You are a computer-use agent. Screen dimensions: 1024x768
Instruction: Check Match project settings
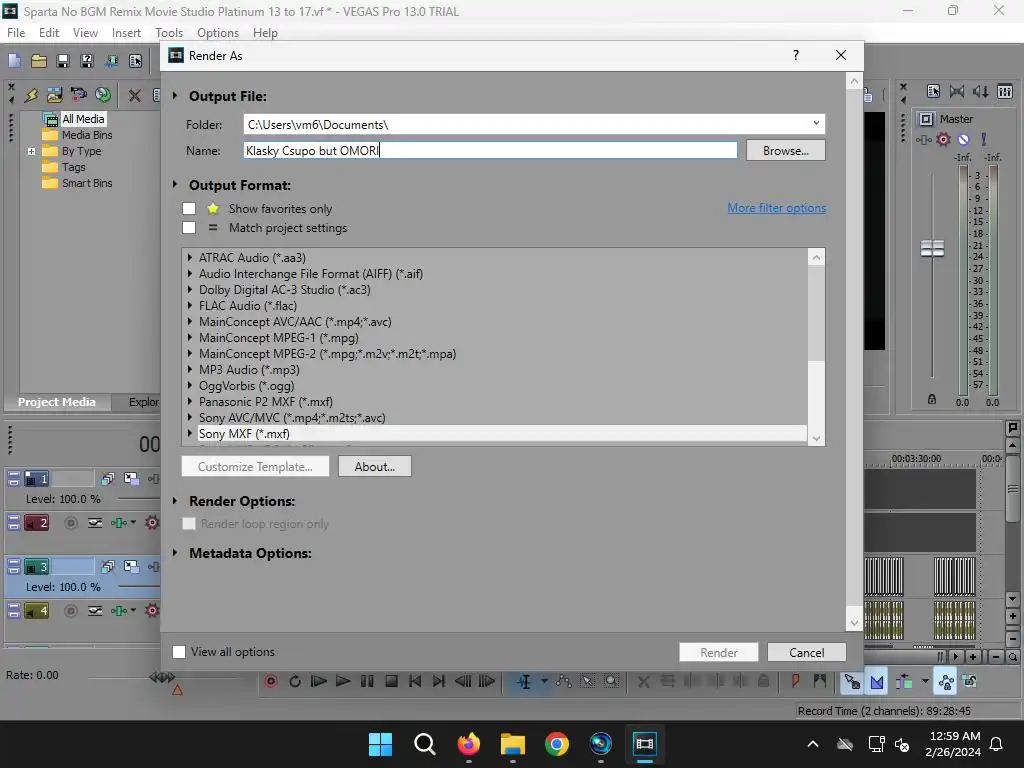(189, 227)
